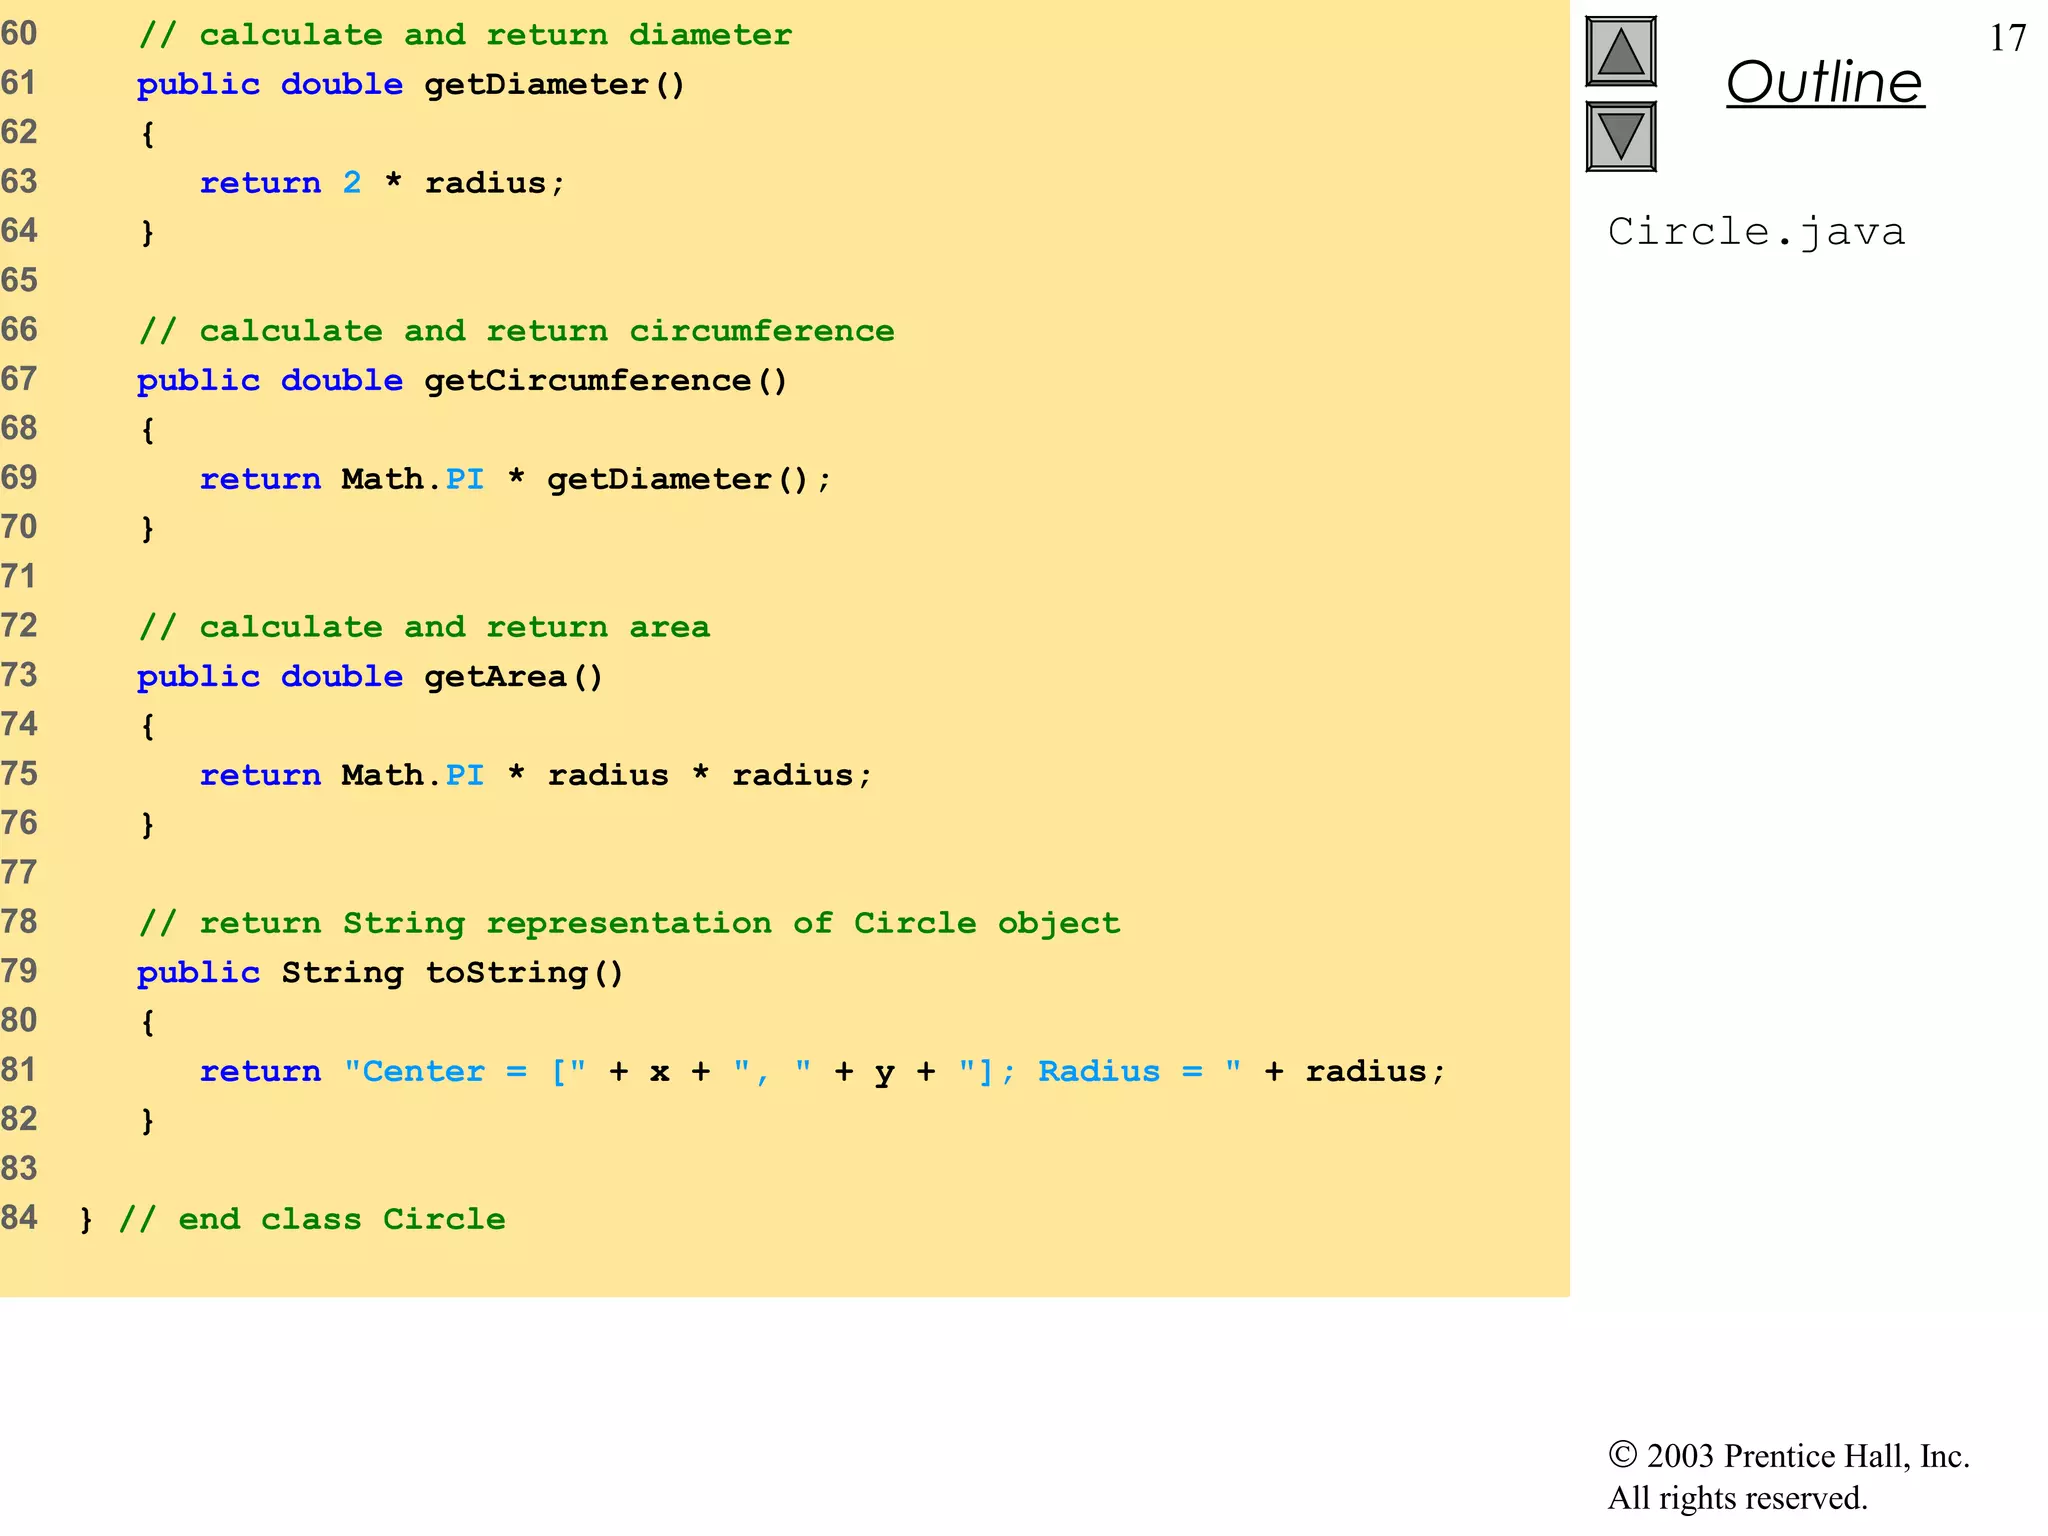Viewport: 2048px width, 1536px height.
Task: Click the Circle.java file label
Action: click(x=1756, y=232)
